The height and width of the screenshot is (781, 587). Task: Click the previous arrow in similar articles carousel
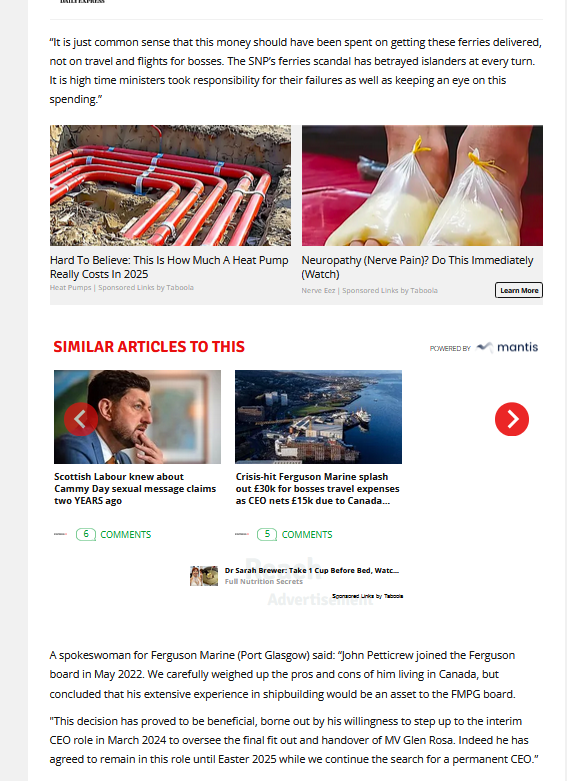click(x=81, y=419)
